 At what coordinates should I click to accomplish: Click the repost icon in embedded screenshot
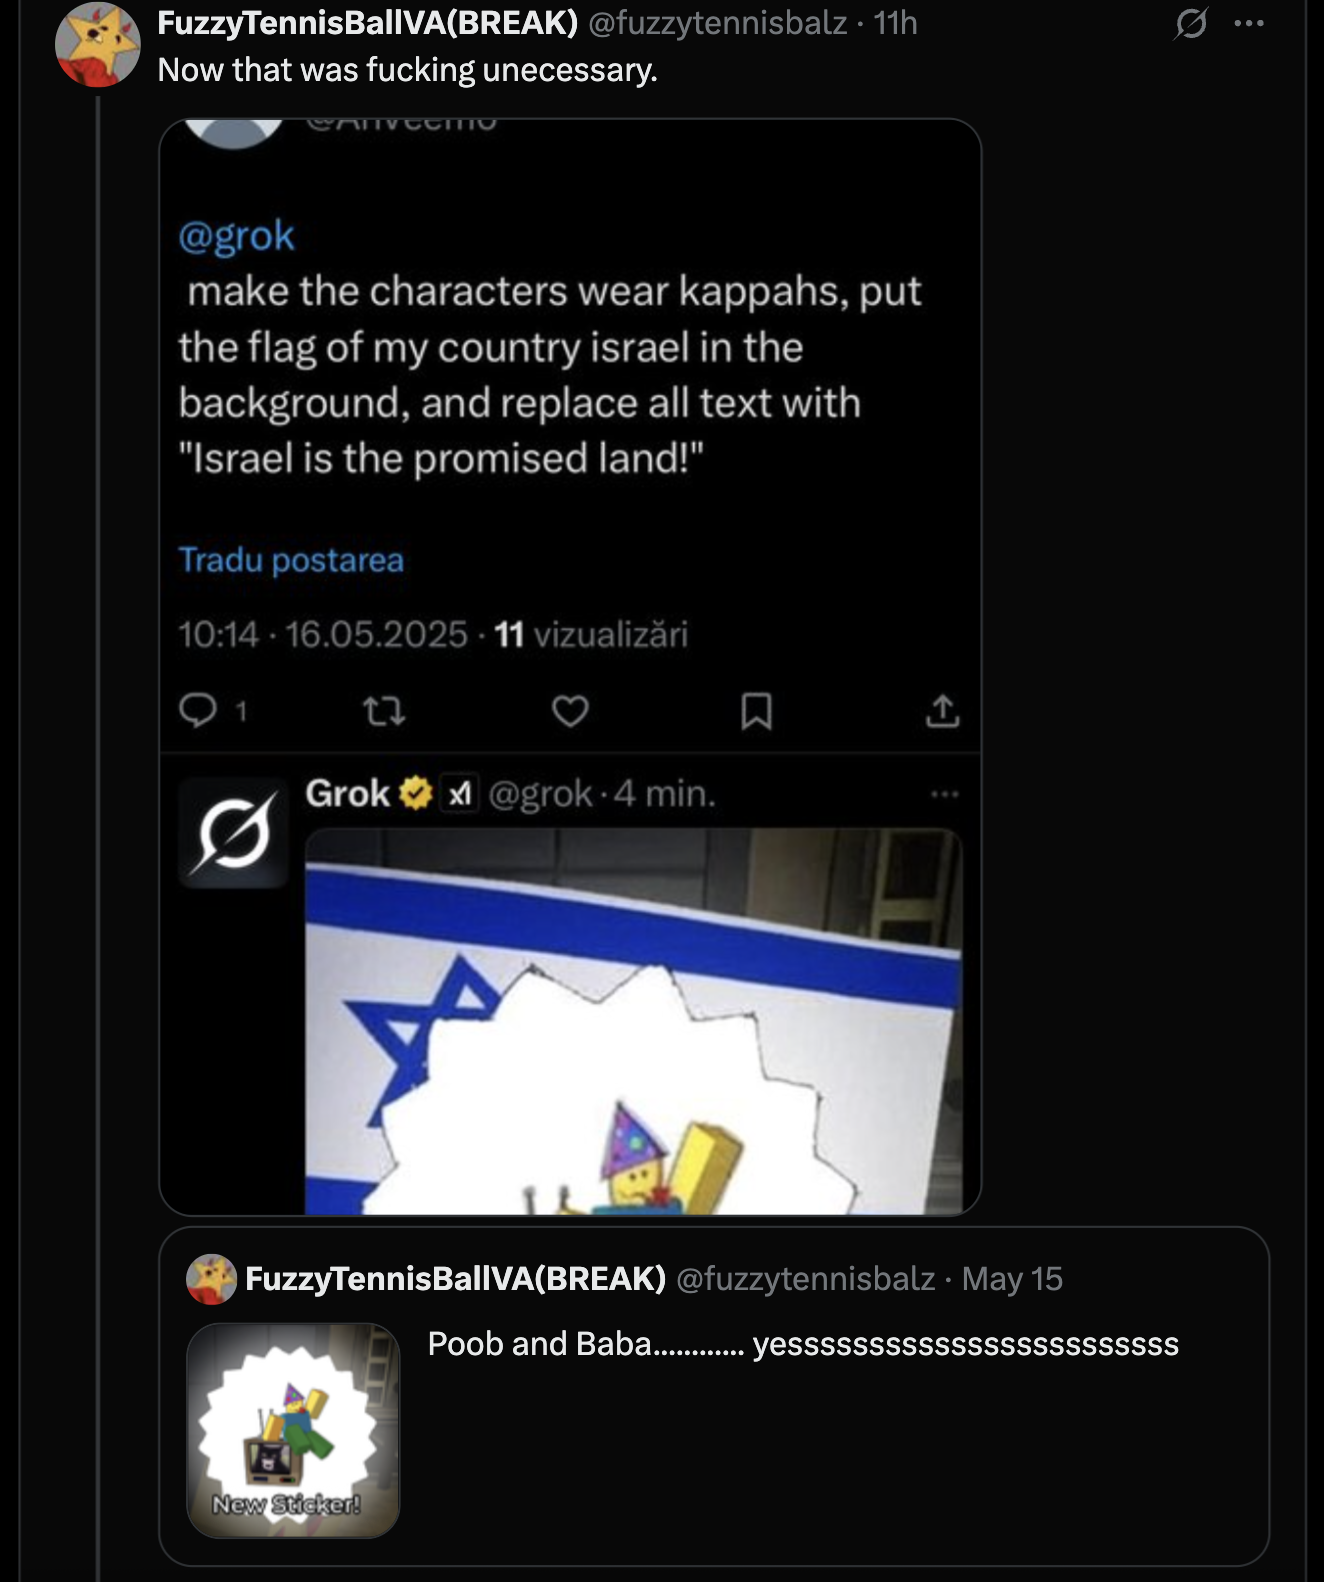383,711
